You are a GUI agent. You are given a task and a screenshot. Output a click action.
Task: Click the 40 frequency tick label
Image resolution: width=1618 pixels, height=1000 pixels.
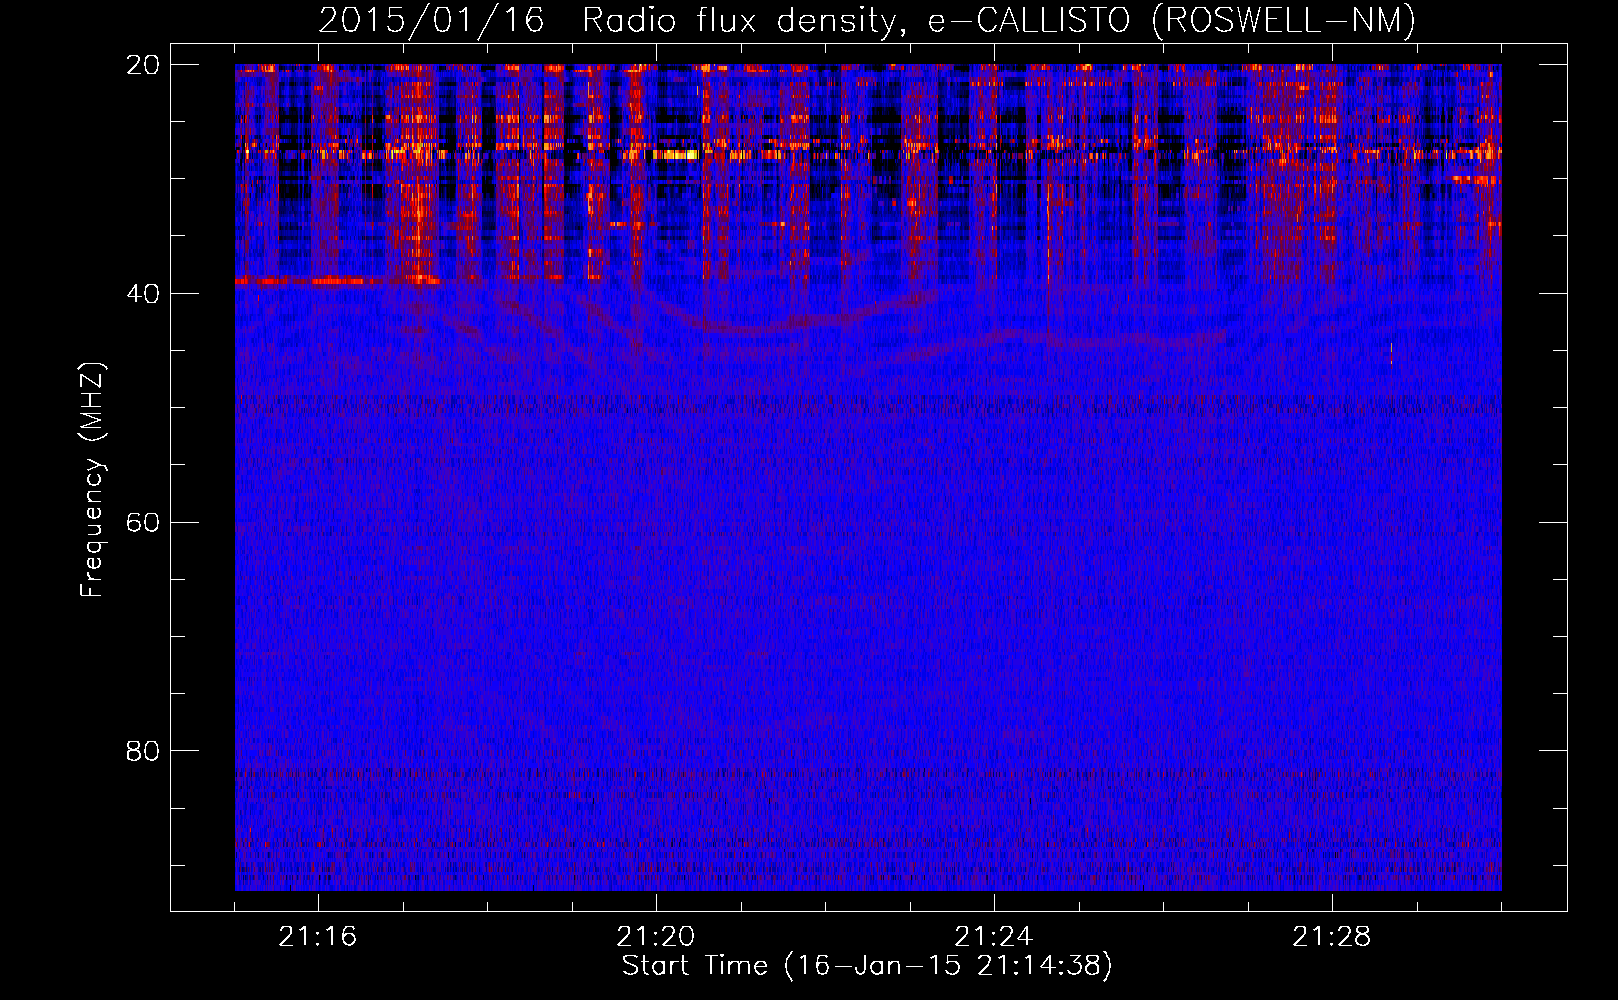(x=143, y=294)
